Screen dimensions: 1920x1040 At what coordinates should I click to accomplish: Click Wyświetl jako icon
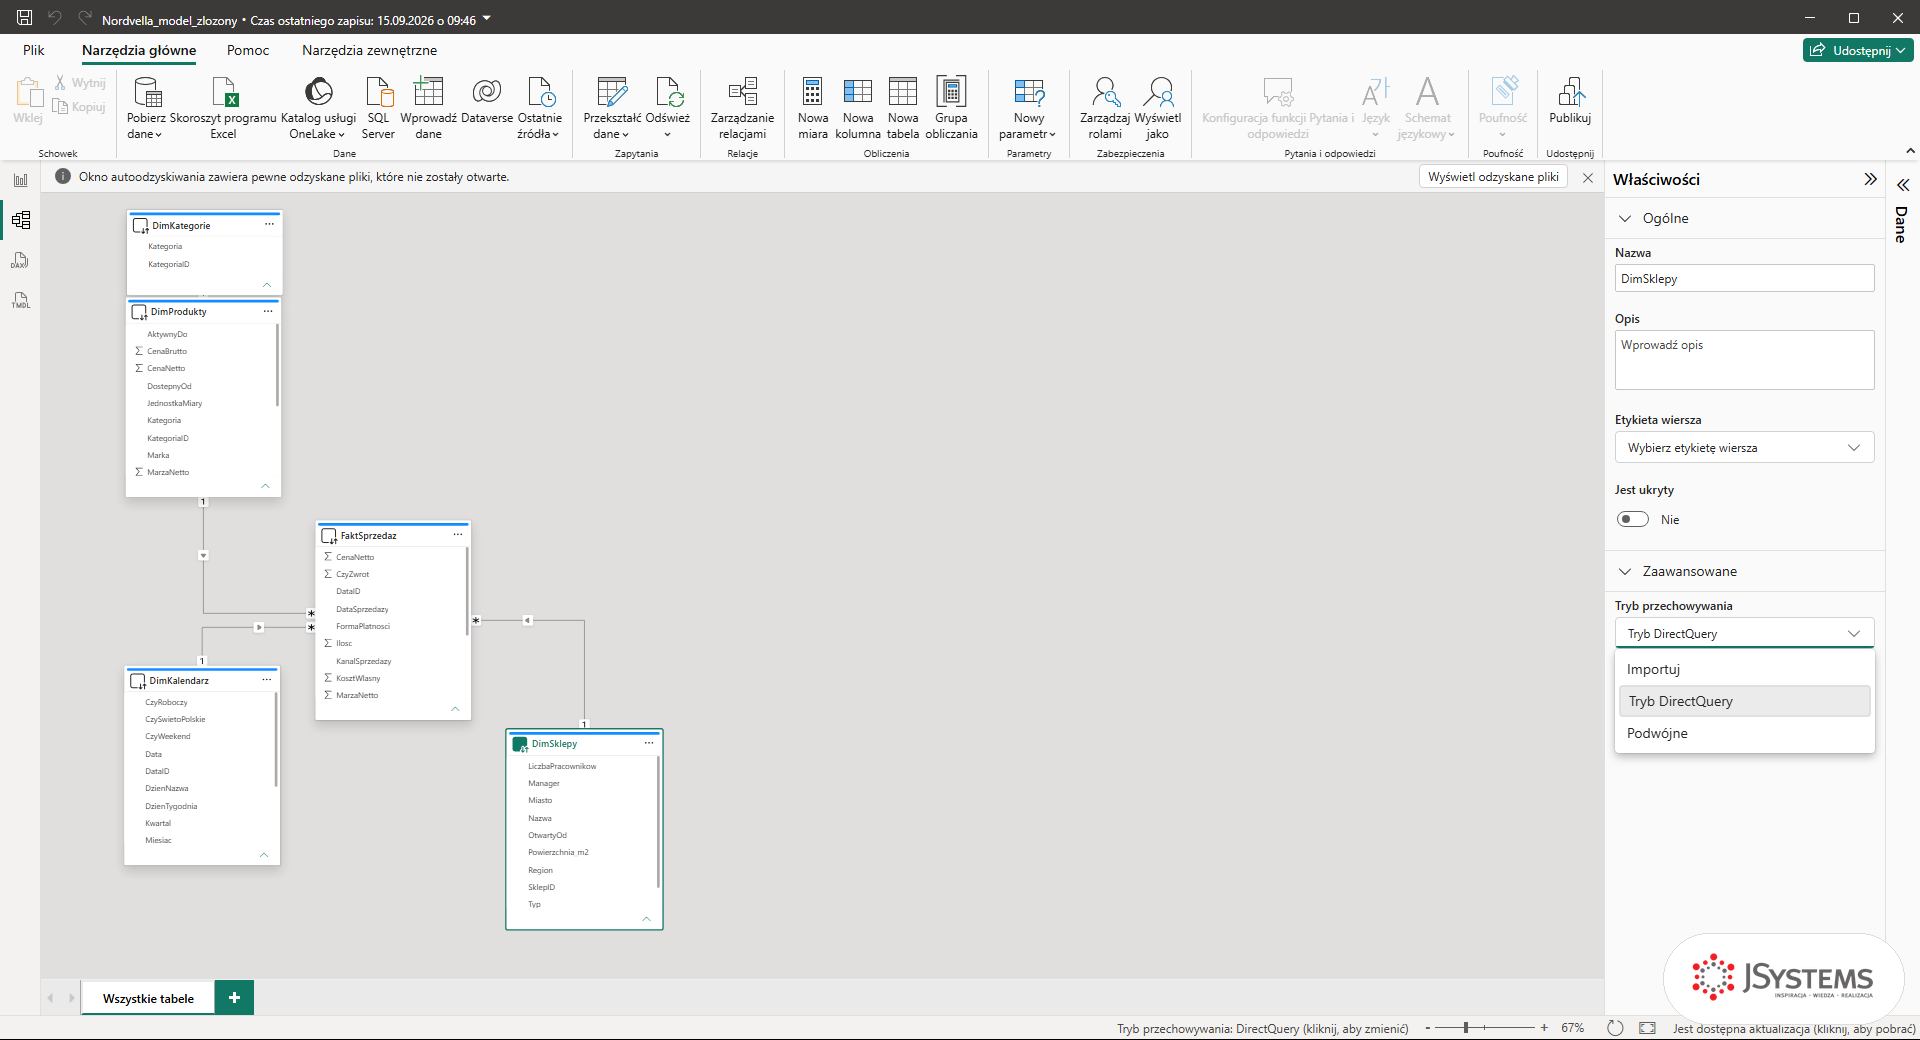coord(1158,92)
